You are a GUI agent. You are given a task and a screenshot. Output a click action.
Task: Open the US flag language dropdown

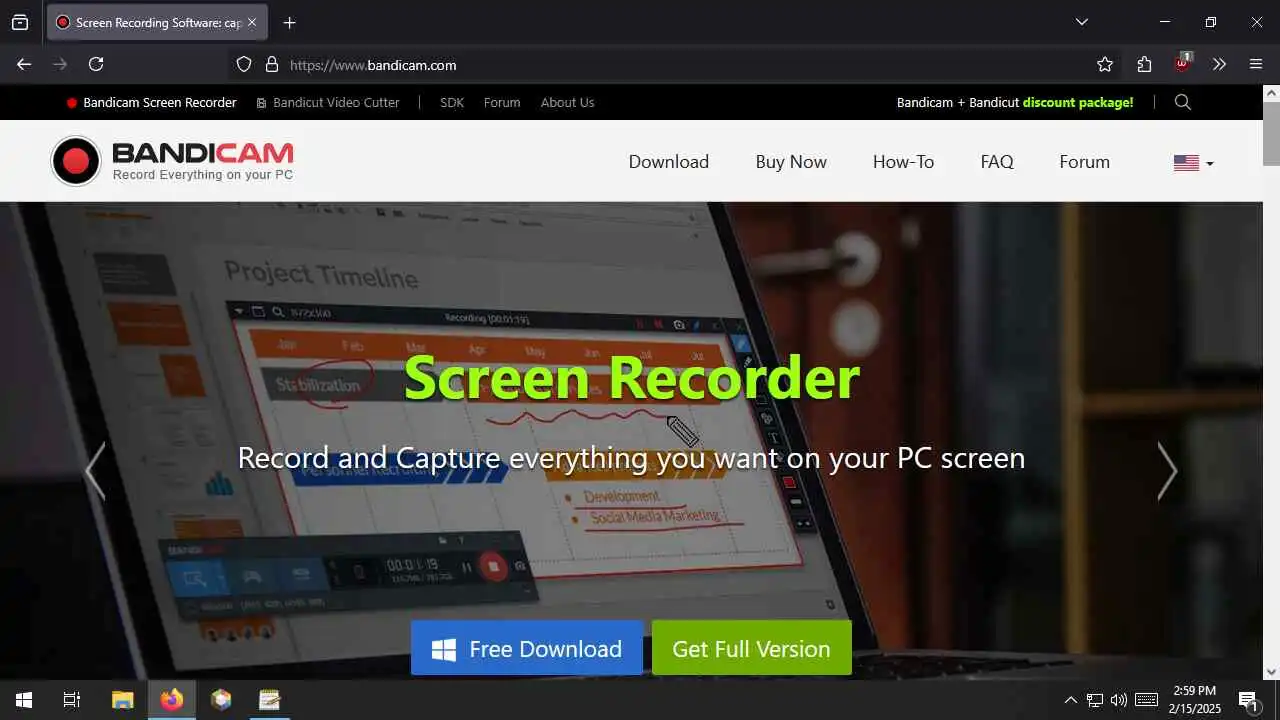tap(1193, 163)
